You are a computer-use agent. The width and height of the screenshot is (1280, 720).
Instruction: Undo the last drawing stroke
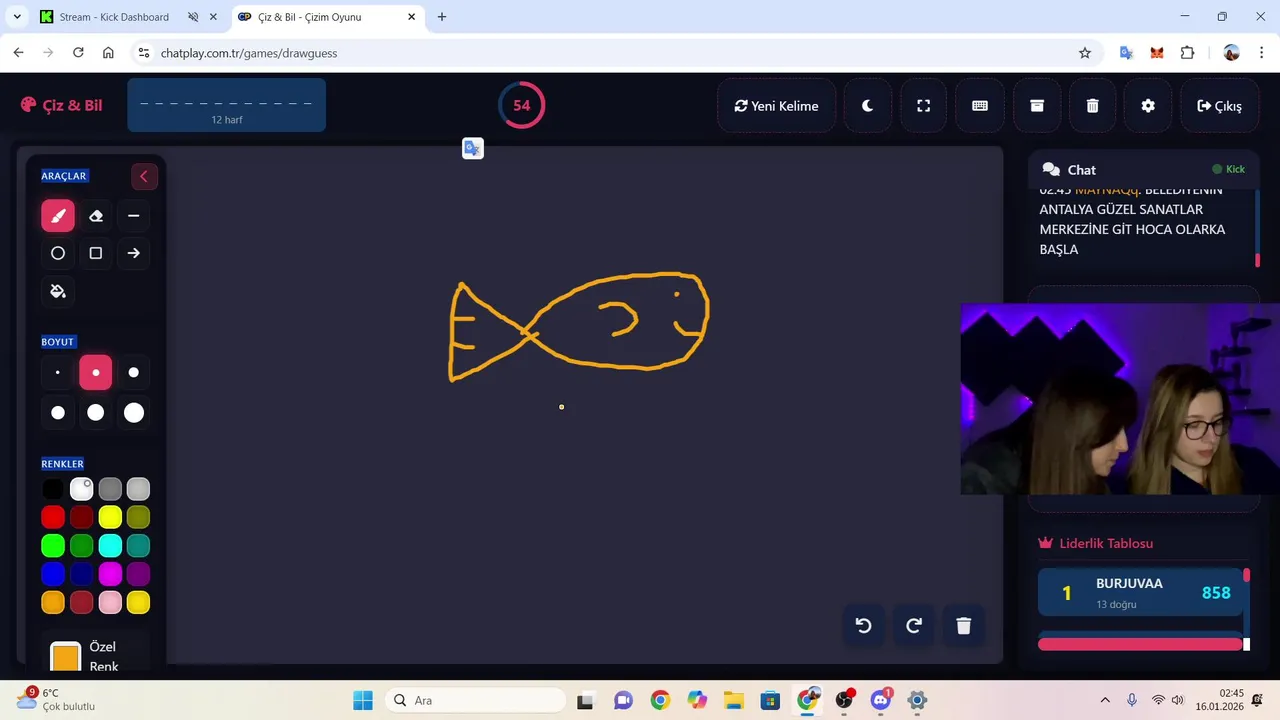point(864,625)
